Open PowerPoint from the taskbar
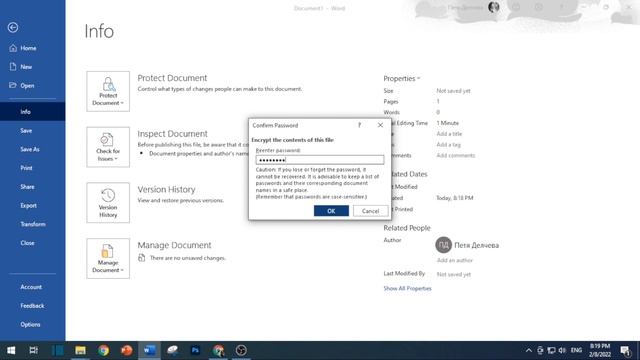The height and width of the screenshot is (360, 640). (x=126, y=351)
